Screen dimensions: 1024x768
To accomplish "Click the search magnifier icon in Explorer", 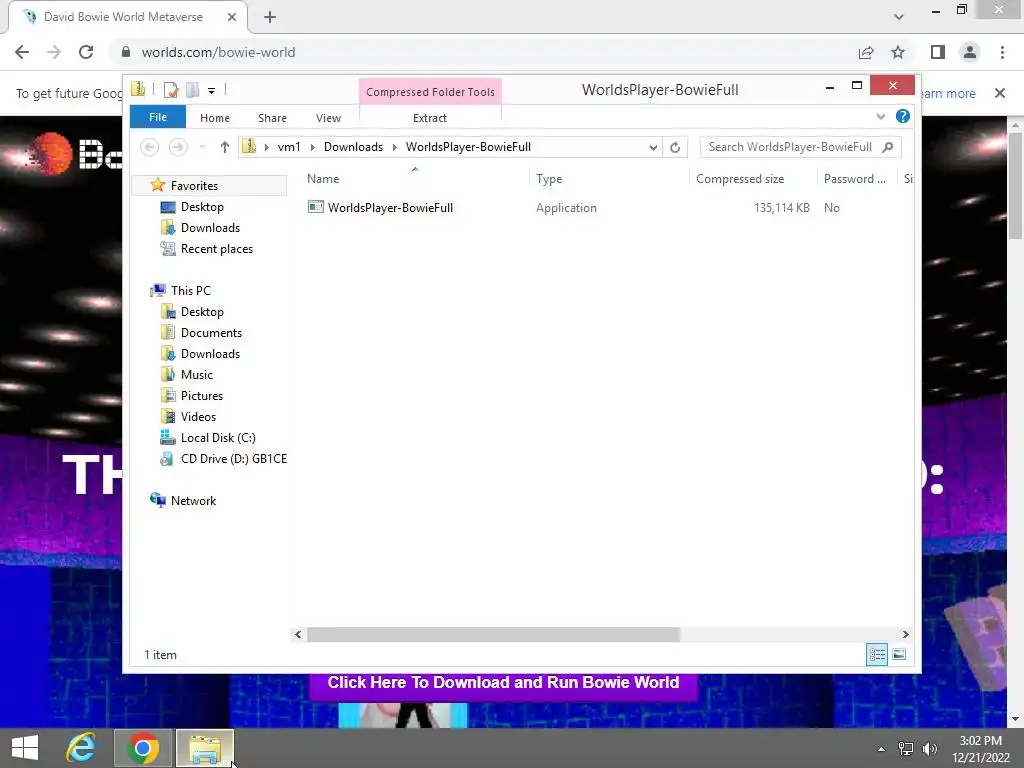I will (x=888, y=147).
